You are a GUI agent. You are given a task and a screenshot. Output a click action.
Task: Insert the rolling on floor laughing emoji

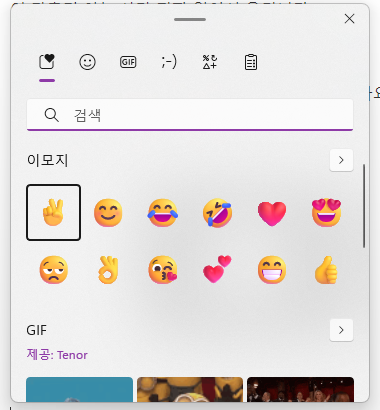(217, 212)
